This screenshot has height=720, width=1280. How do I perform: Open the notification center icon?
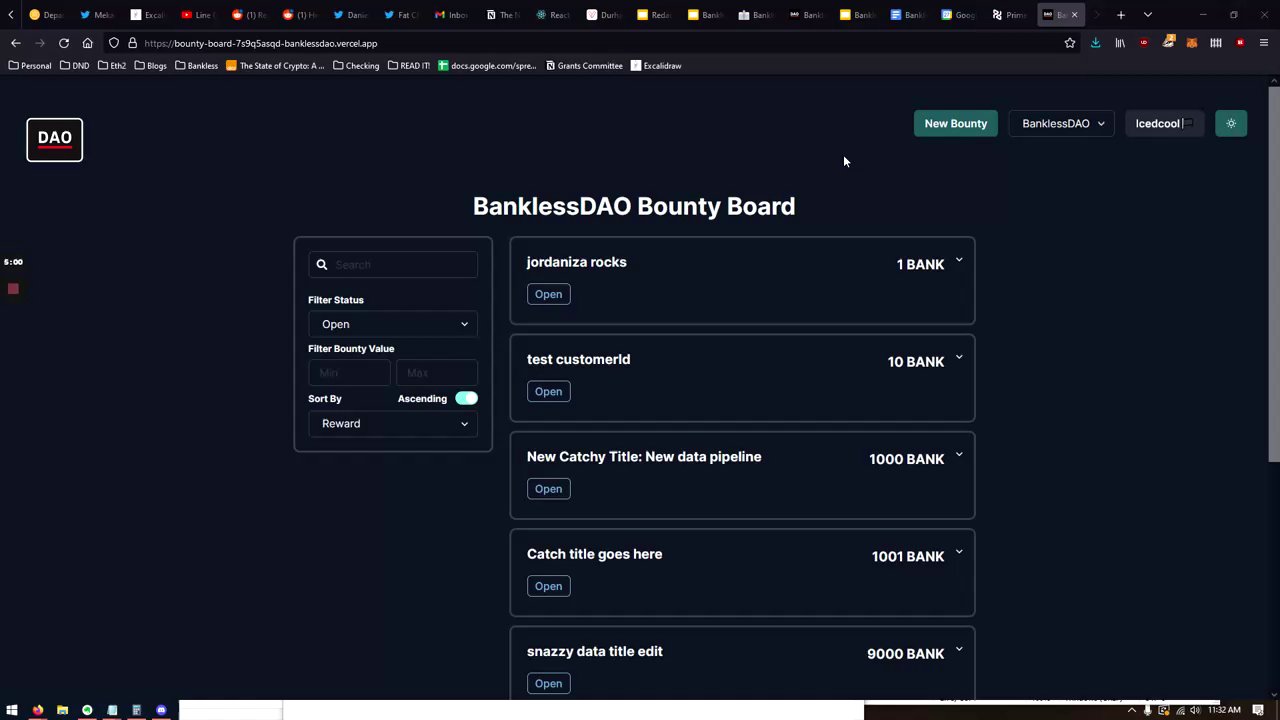[1259, 710]
